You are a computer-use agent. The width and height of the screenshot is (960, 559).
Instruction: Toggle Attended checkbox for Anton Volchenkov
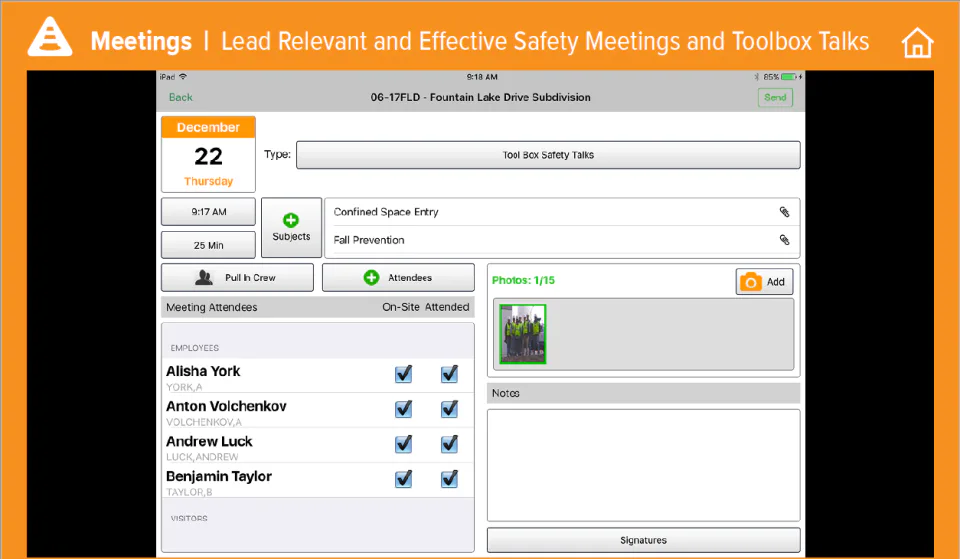pos(449,409)
